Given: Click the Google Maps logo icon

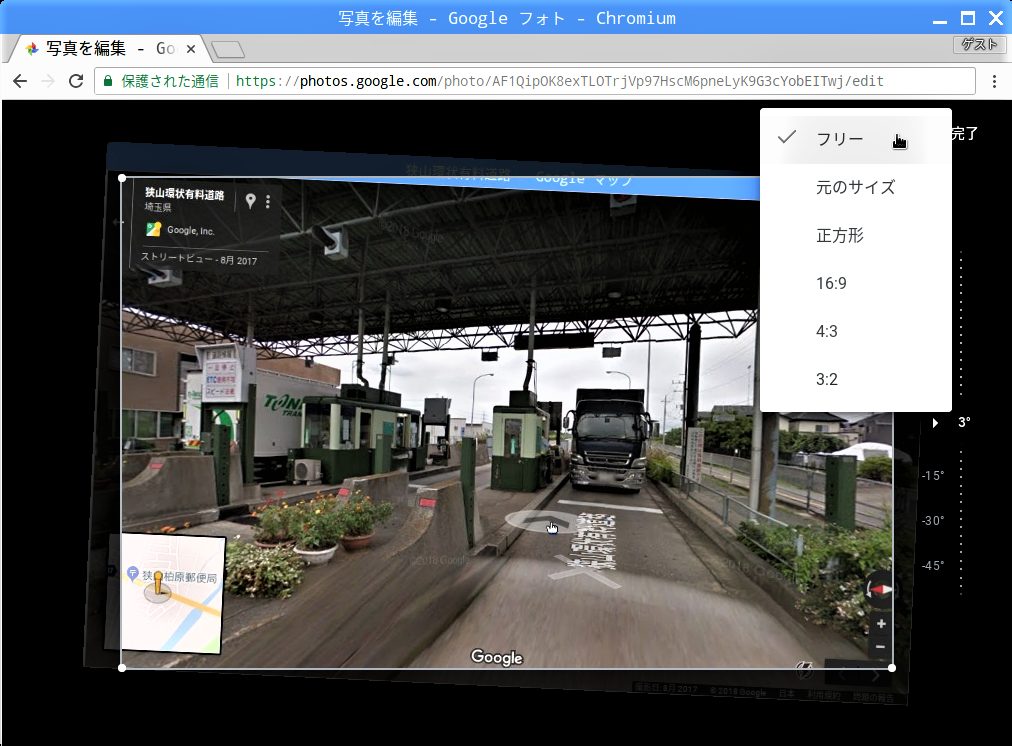Looking at the screenshot, I should click(x=154, y=229).
